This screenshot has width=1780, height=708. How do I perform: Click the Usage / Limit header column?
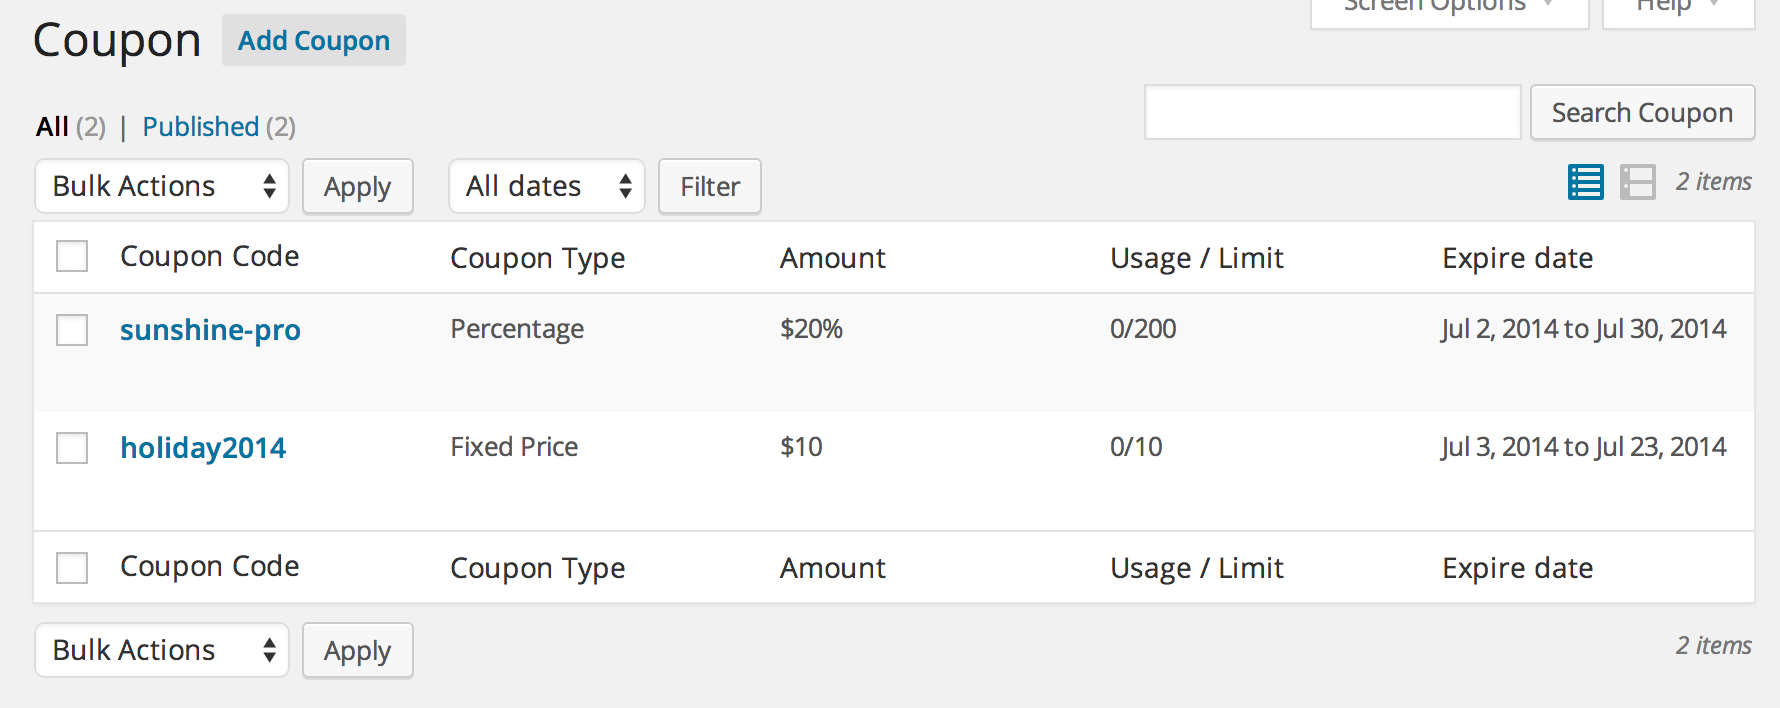pyautogui.click(x=1197, y=258)
